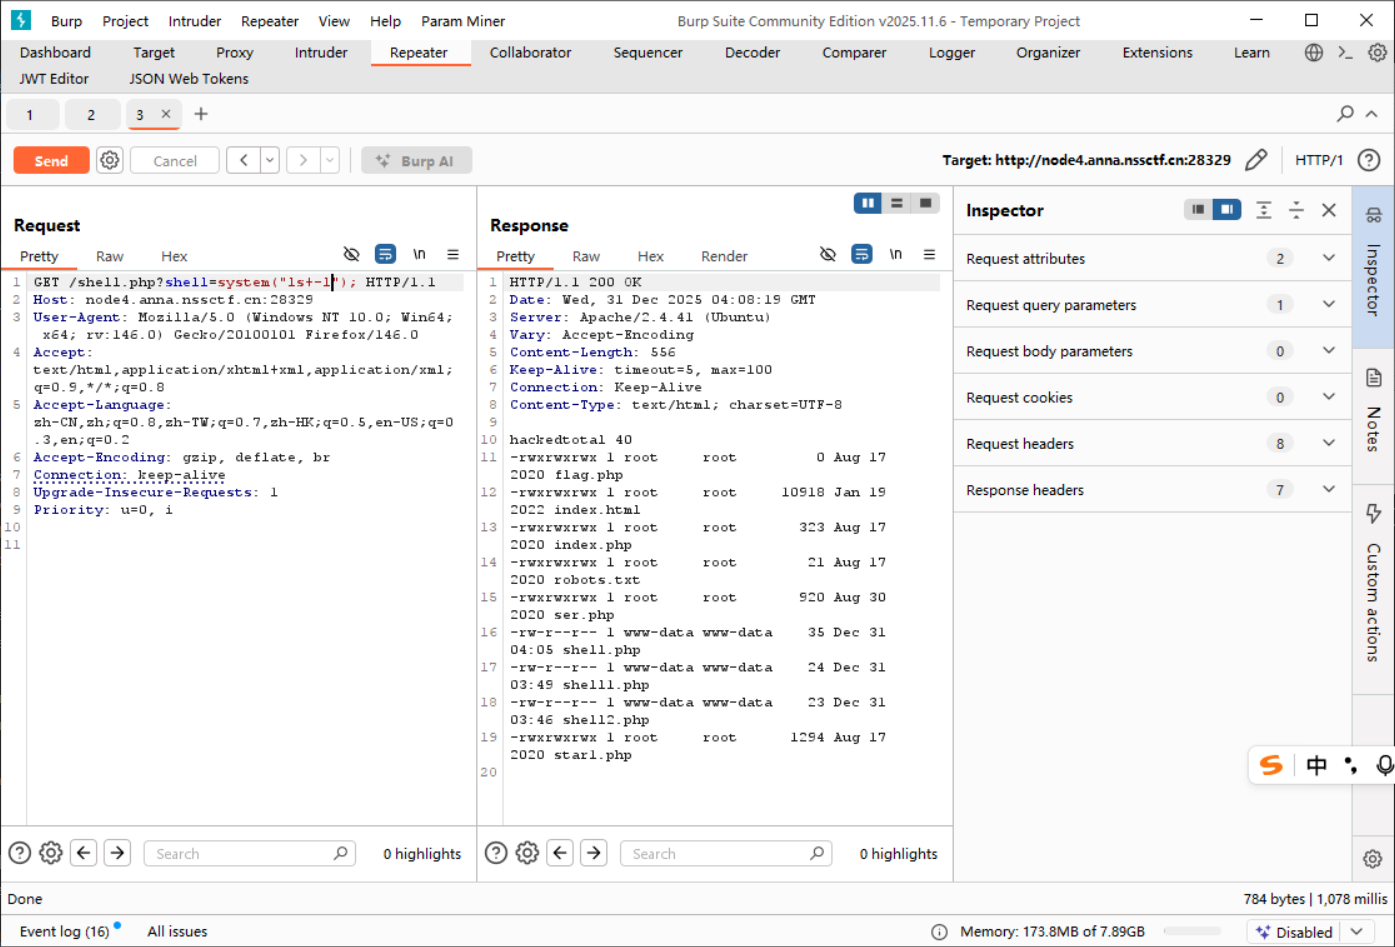Image resolution: width=1395 pixels, height=947 pixels.
Task: Open the Response editor hamburger menu
Action: (929, 255)
